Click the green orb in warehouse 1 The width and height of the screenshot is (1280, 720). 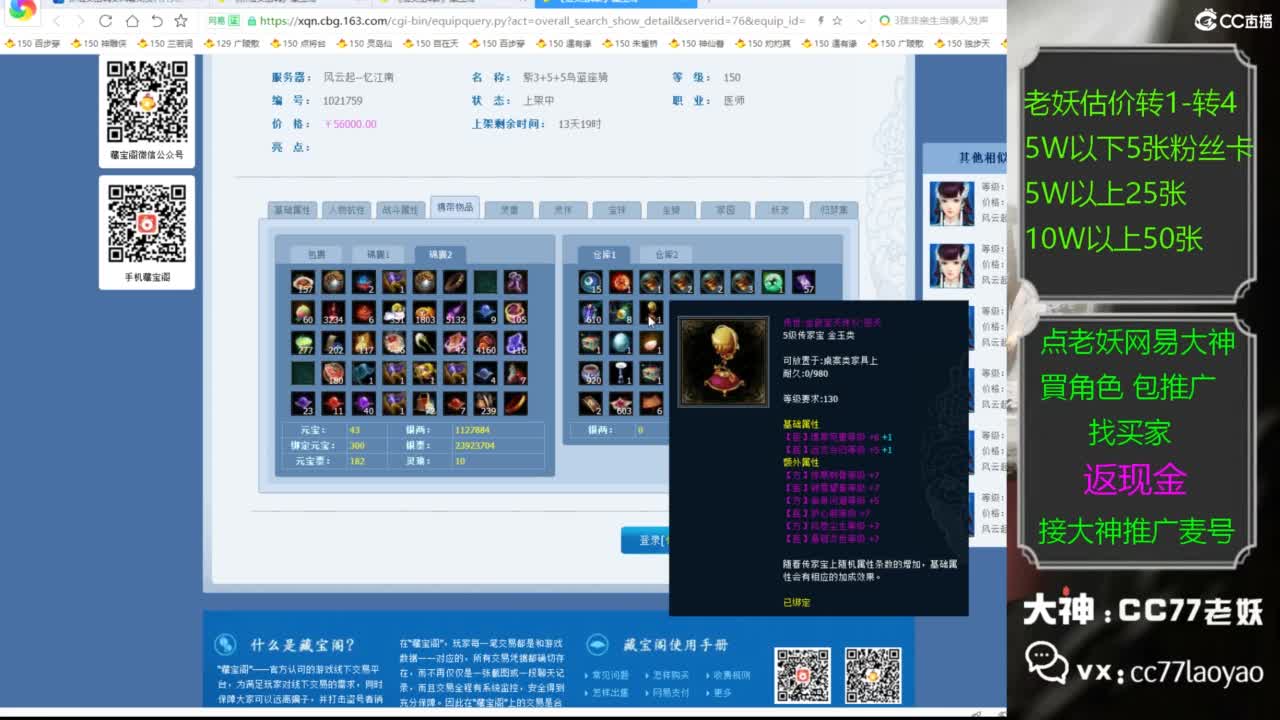pos(773,283)
